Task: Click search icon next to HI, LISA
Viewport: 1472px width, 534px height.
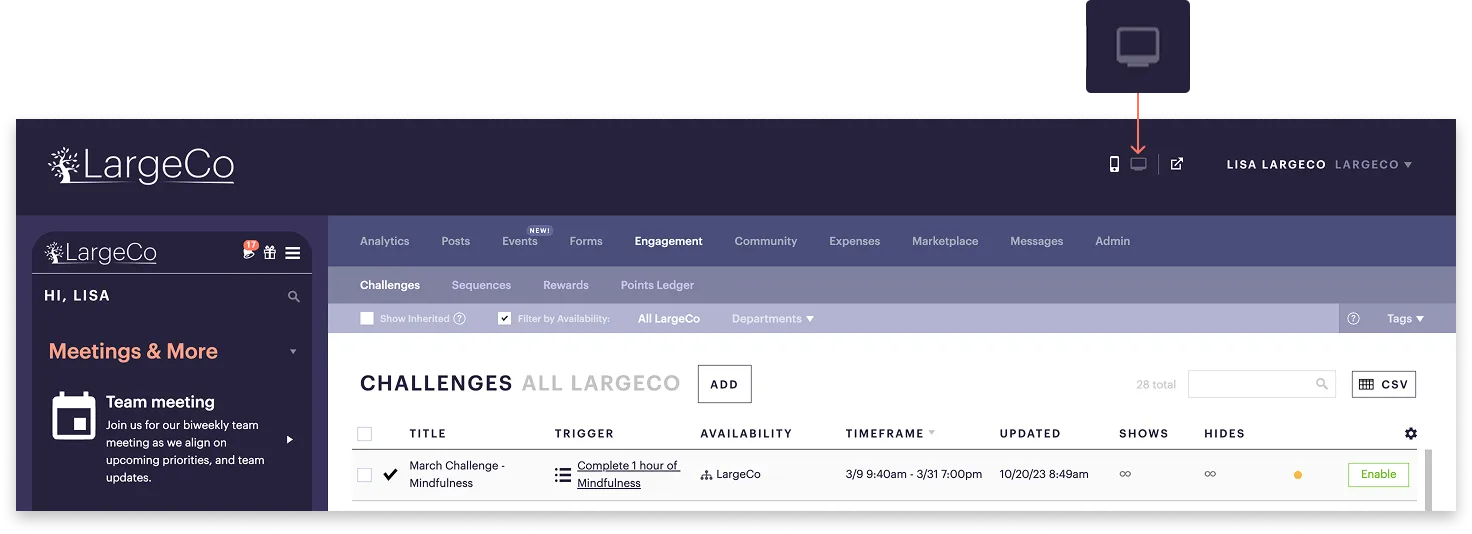Action: [293, 296]
